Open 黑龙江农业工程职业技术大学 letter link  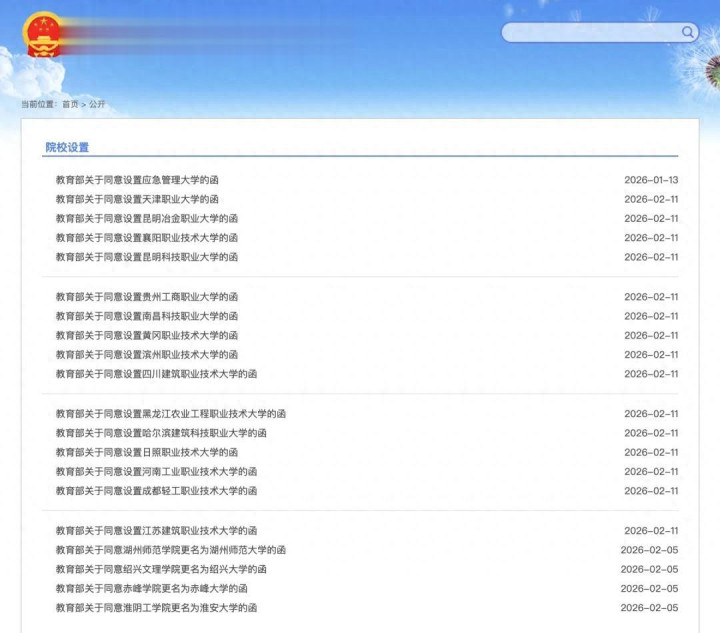click(171, 414)
